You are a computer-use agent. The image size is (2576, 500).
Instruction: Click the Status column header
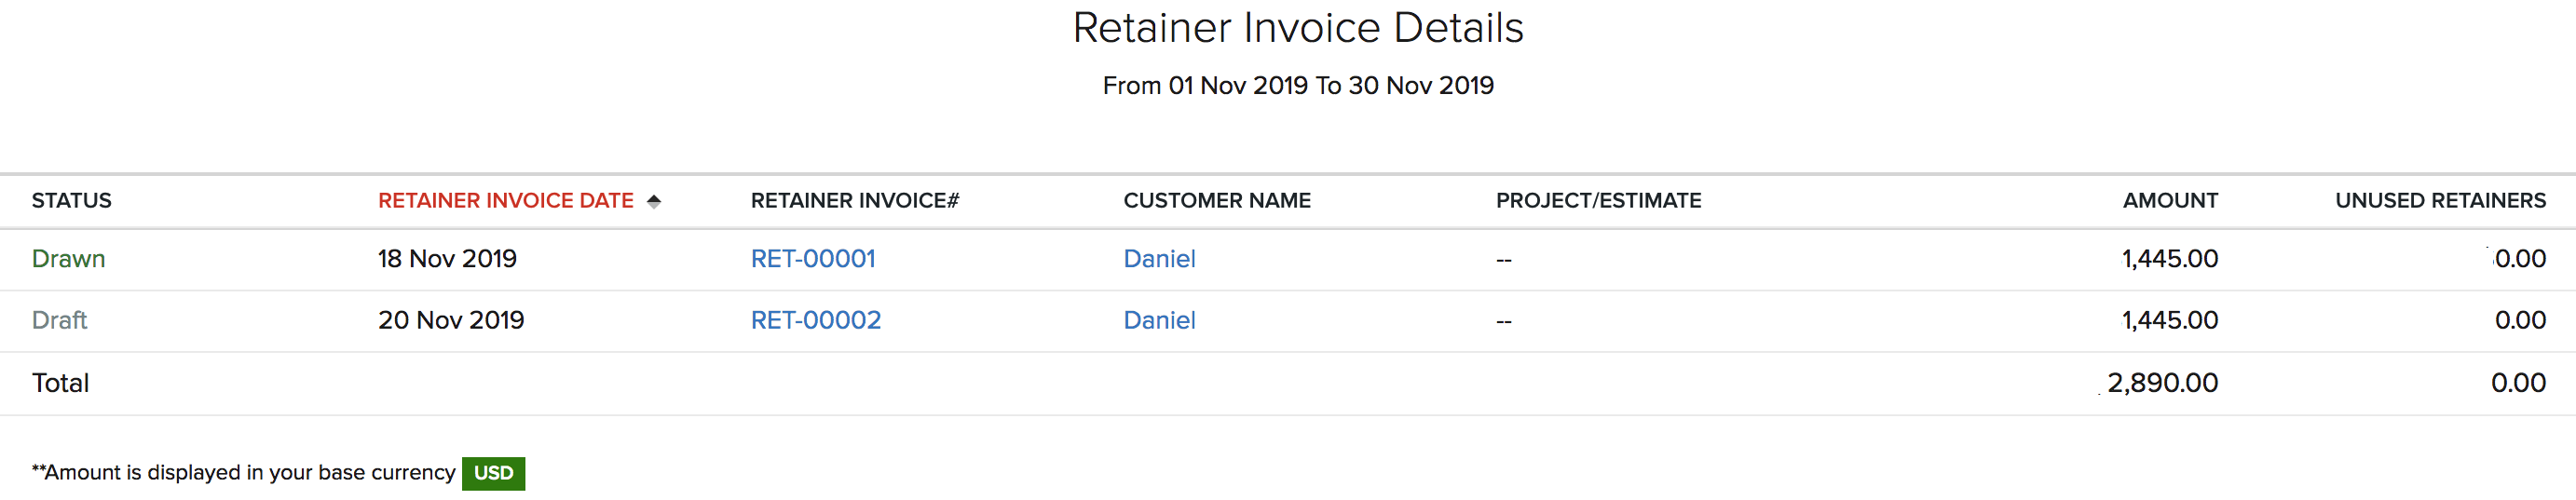[72, 201]
